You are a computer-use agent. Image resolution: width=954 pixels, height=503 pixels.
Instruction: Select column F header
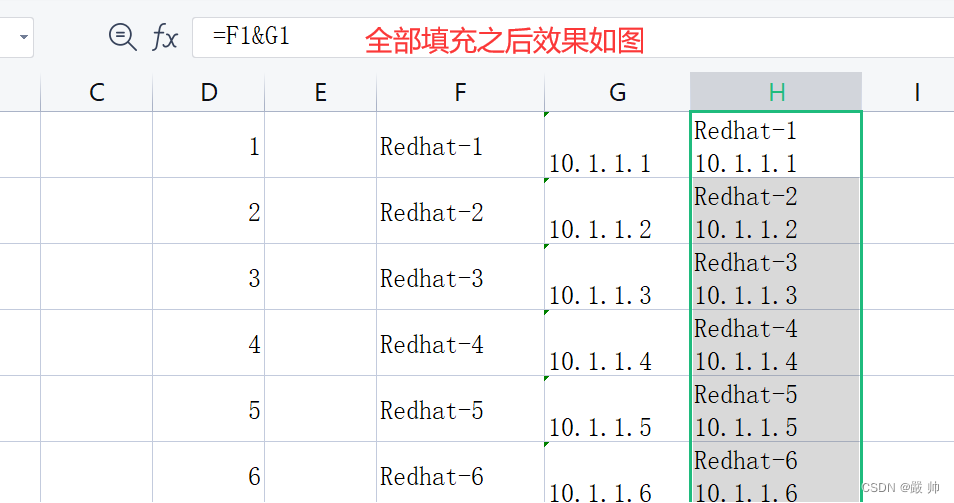click(x=461, y=92)
